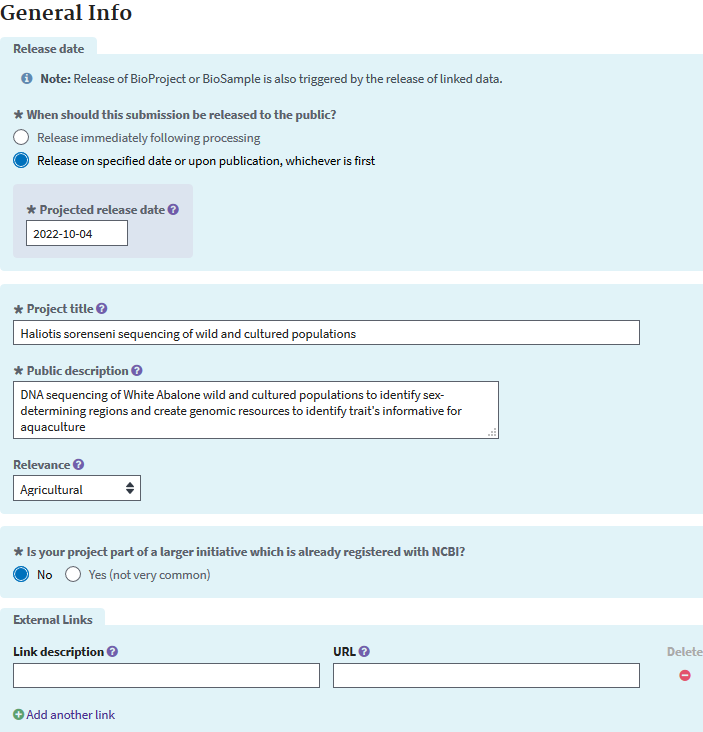The image size is (703, 732).
Task: Click the green plus Add another link icon
Action: [18, 714]
